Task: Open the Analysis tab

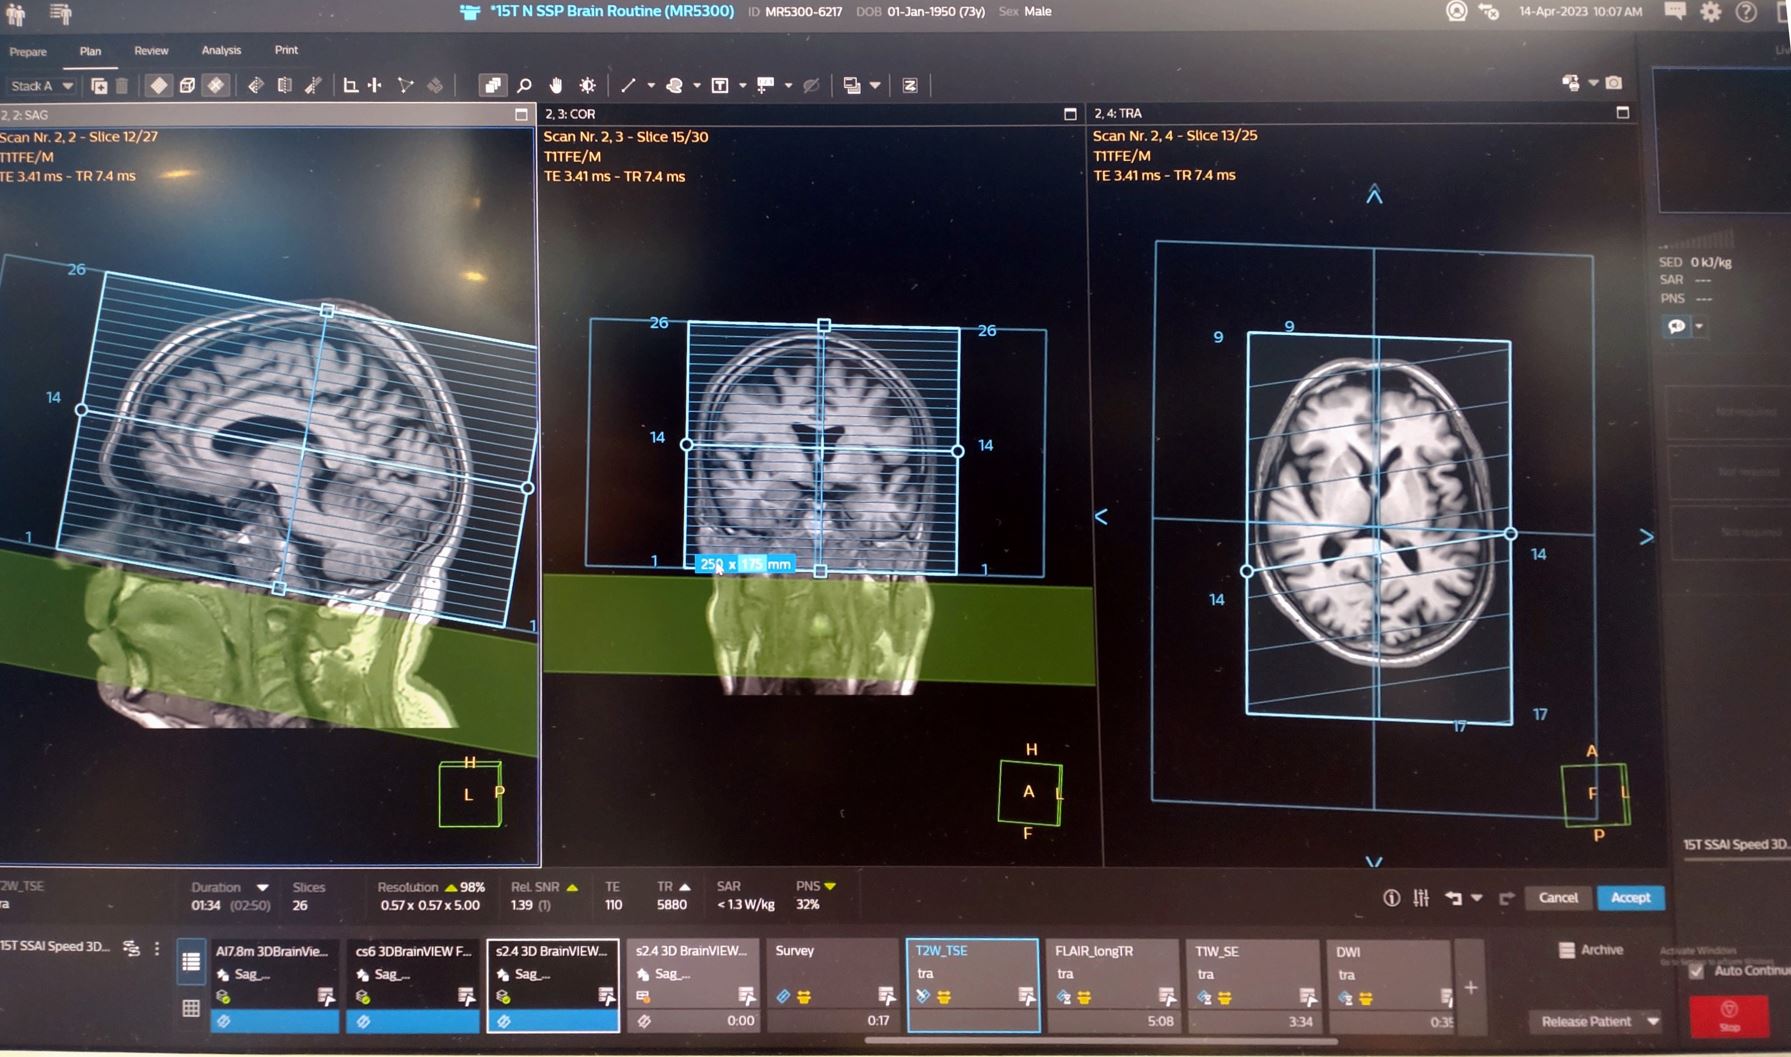Action: pos(221,50)
